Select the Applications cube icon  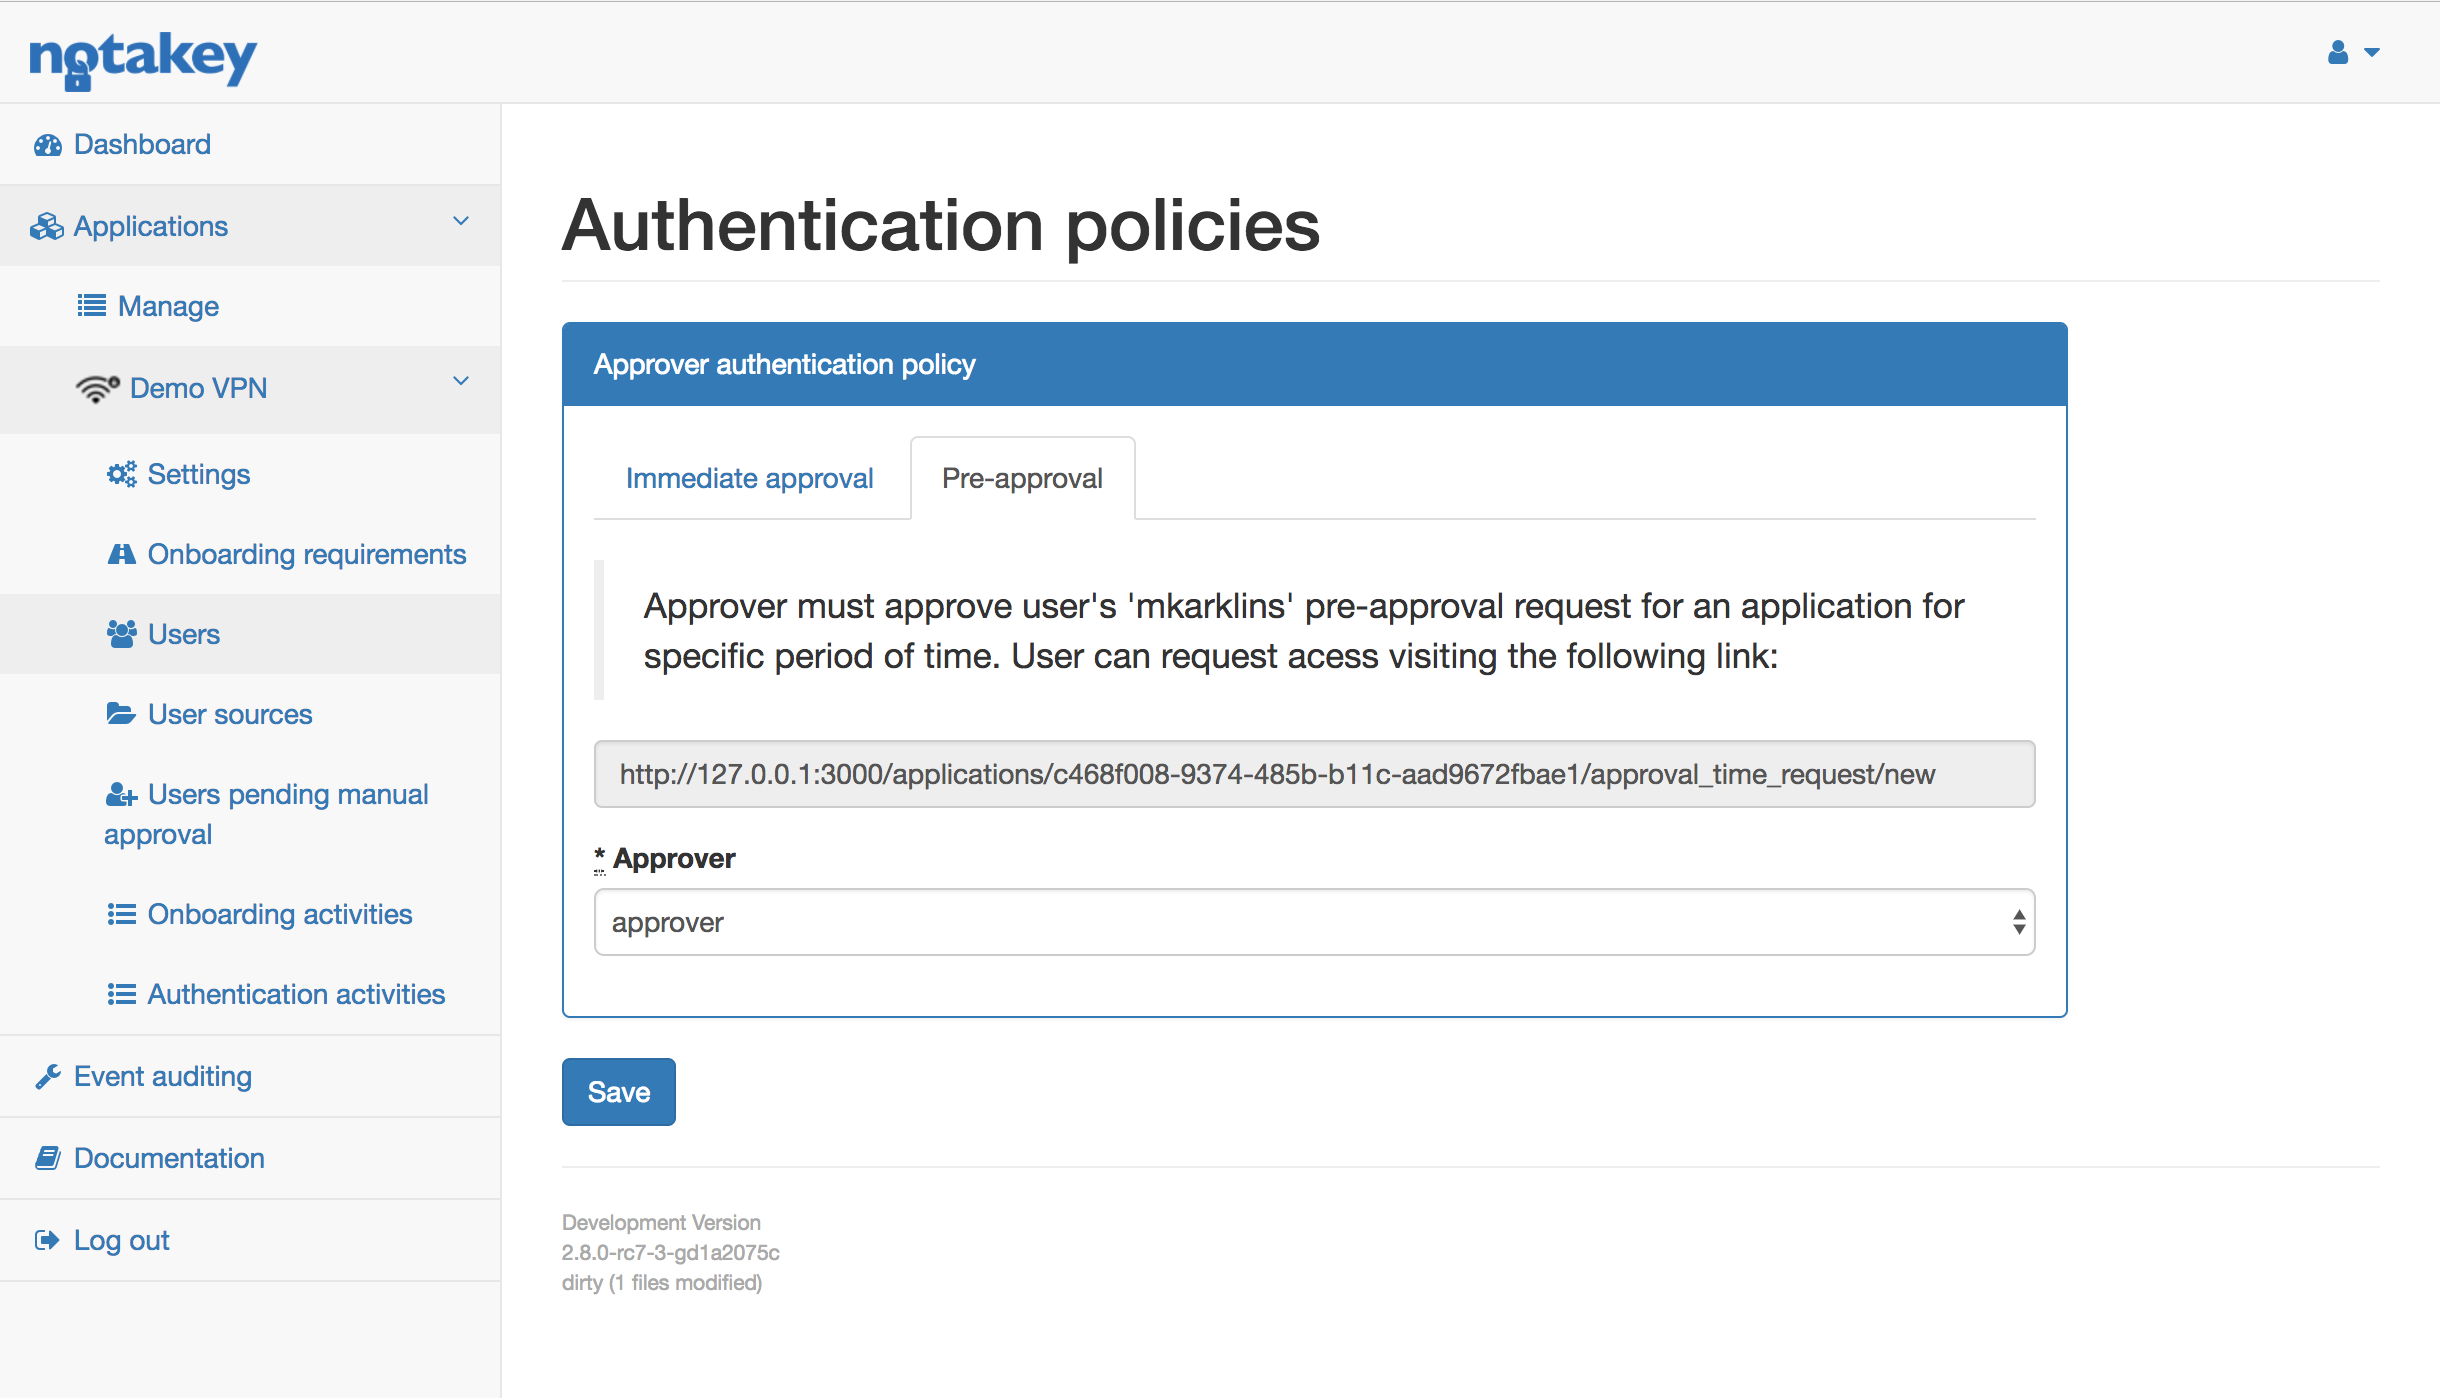47,225
